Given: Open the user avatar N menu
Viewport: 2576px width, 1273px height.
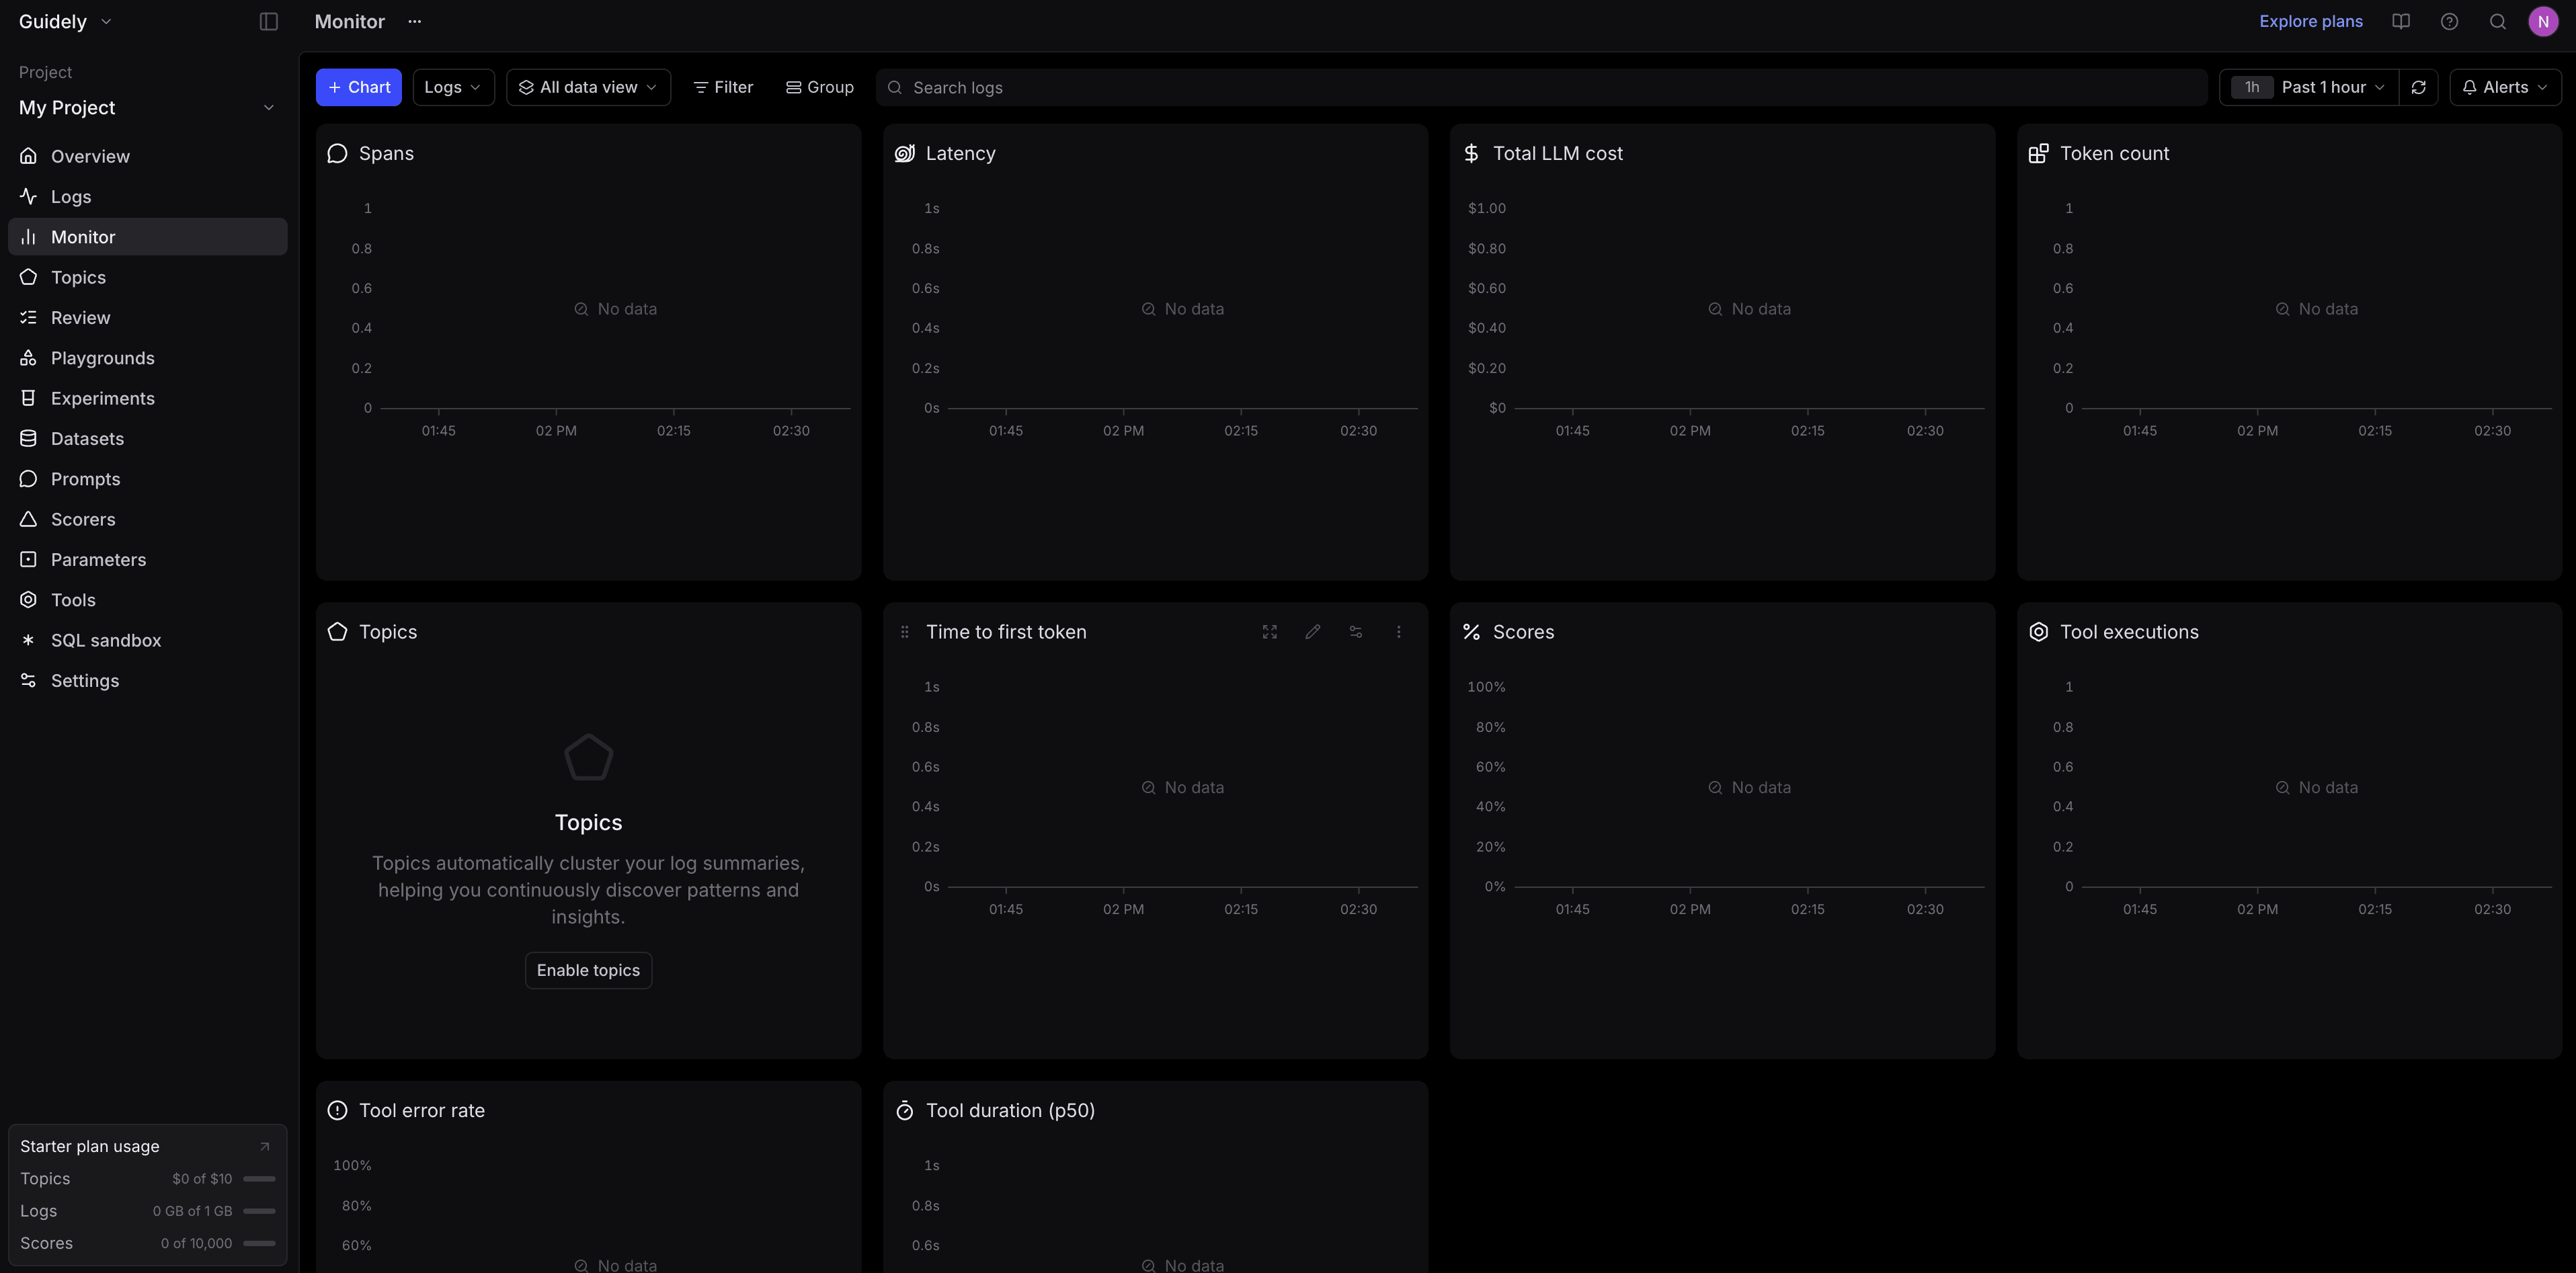Looking at the screenshot, I should tap(2543, 22).
